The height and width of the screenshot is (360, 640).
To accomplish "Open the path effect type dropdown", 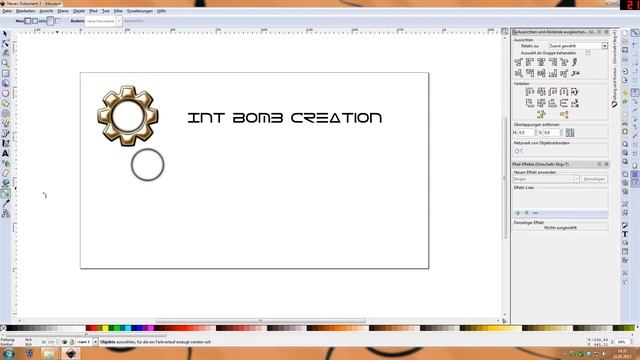I will tap(546, 179).
